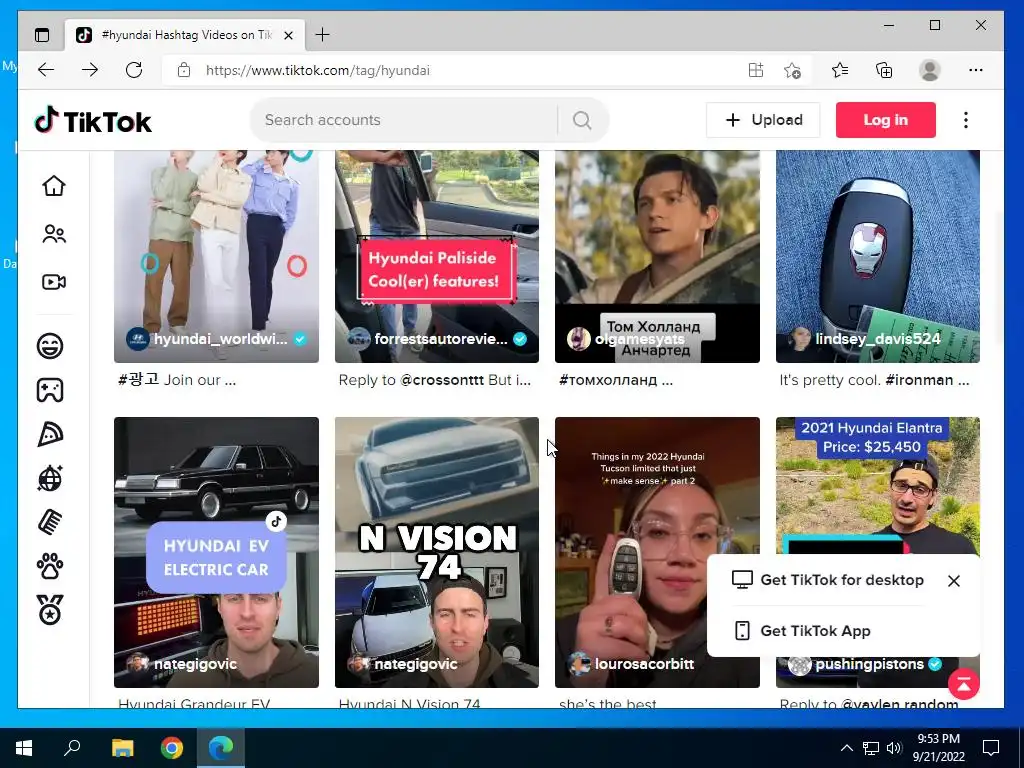Show hidden system tray icons
Screen dimensions: 1024x768
pyautogui.click(x=846, y=748)
